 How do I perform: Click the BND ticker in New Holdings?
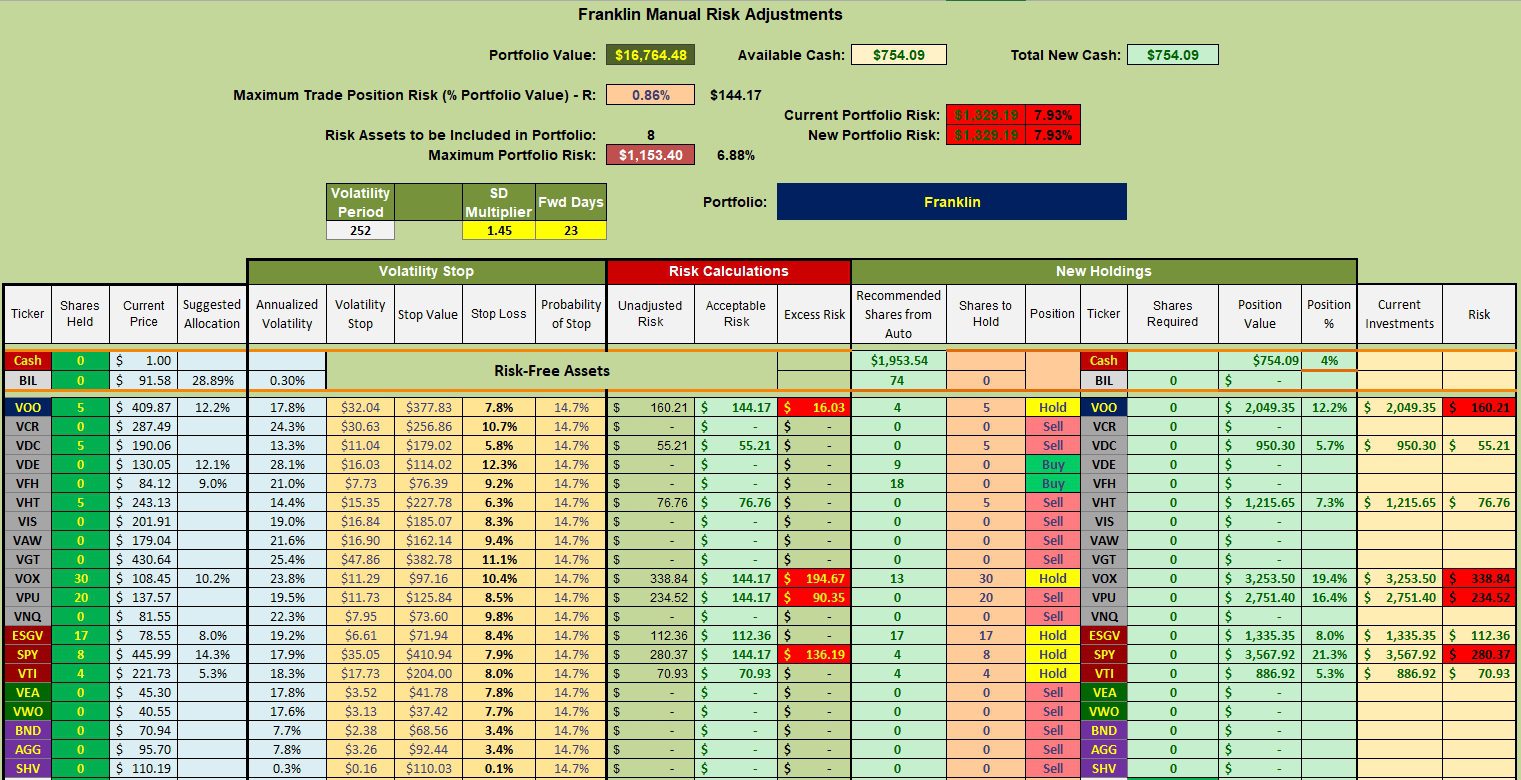coord(1103,731)
